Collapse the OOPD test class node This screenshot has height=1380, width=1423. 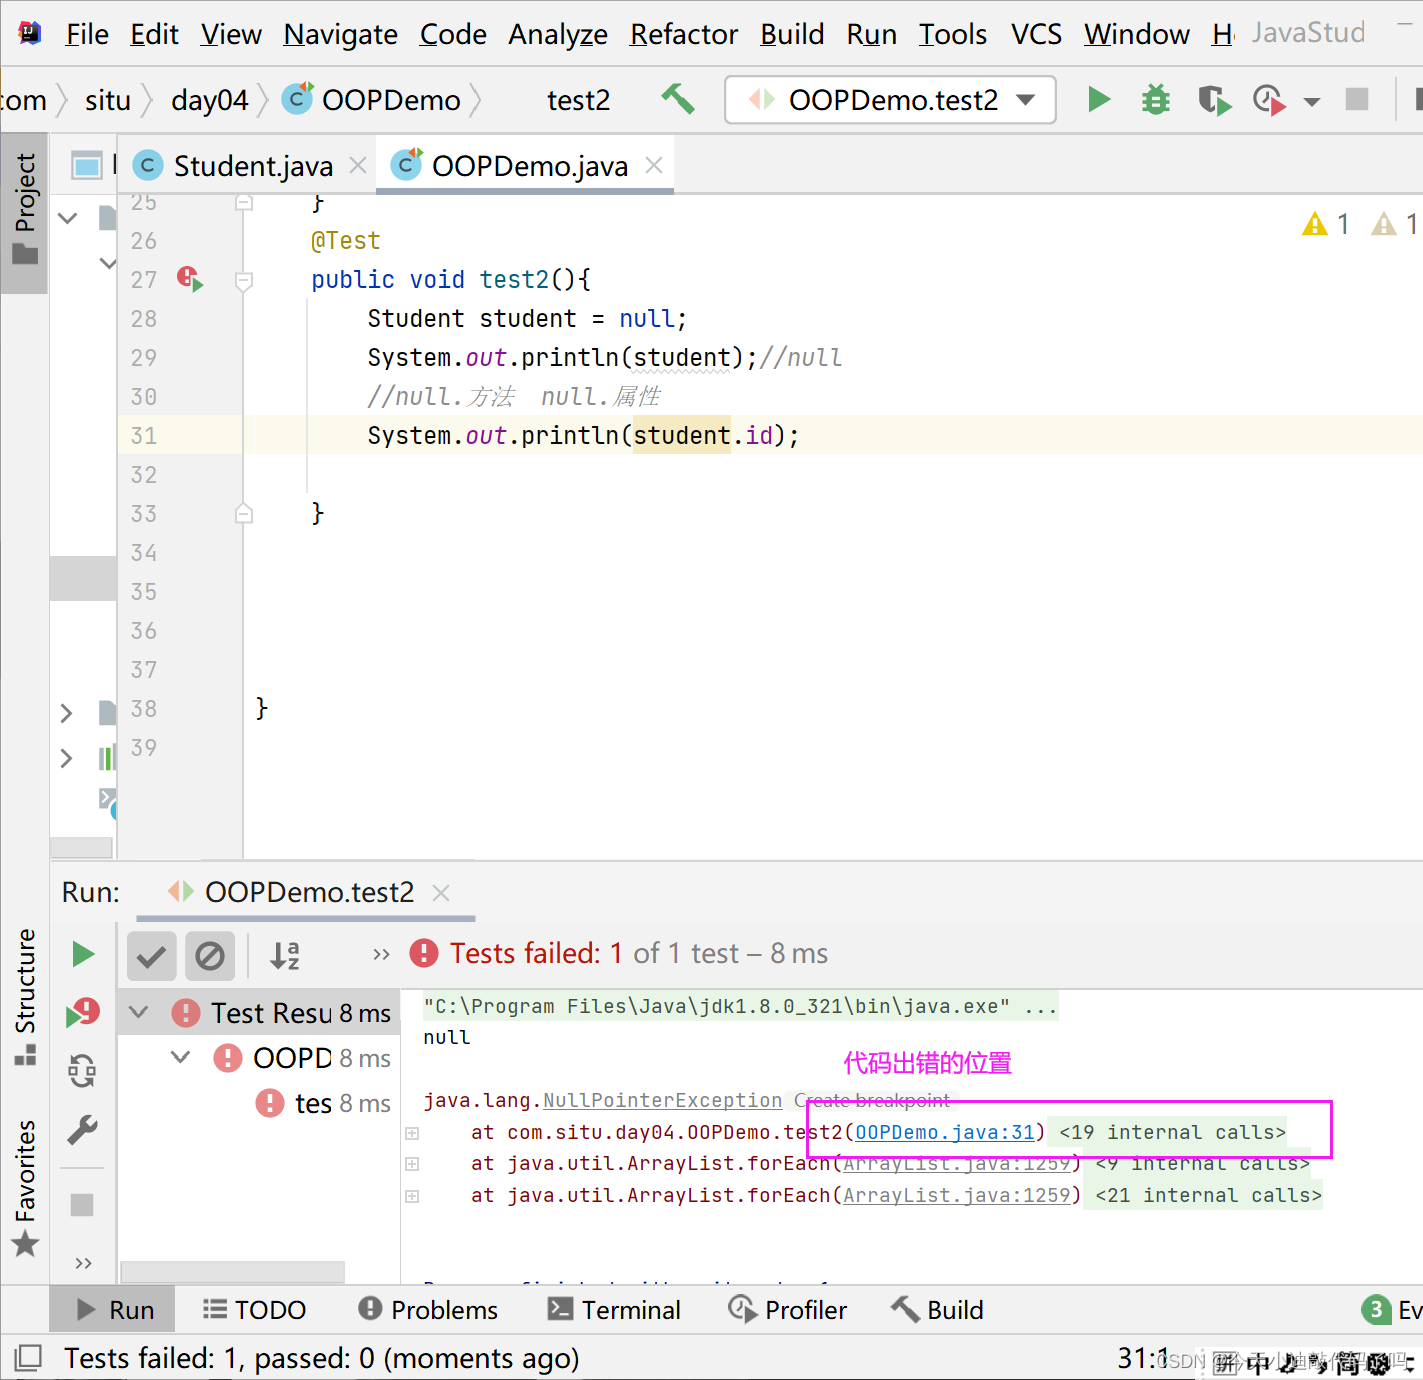[x=181, y=1056]
